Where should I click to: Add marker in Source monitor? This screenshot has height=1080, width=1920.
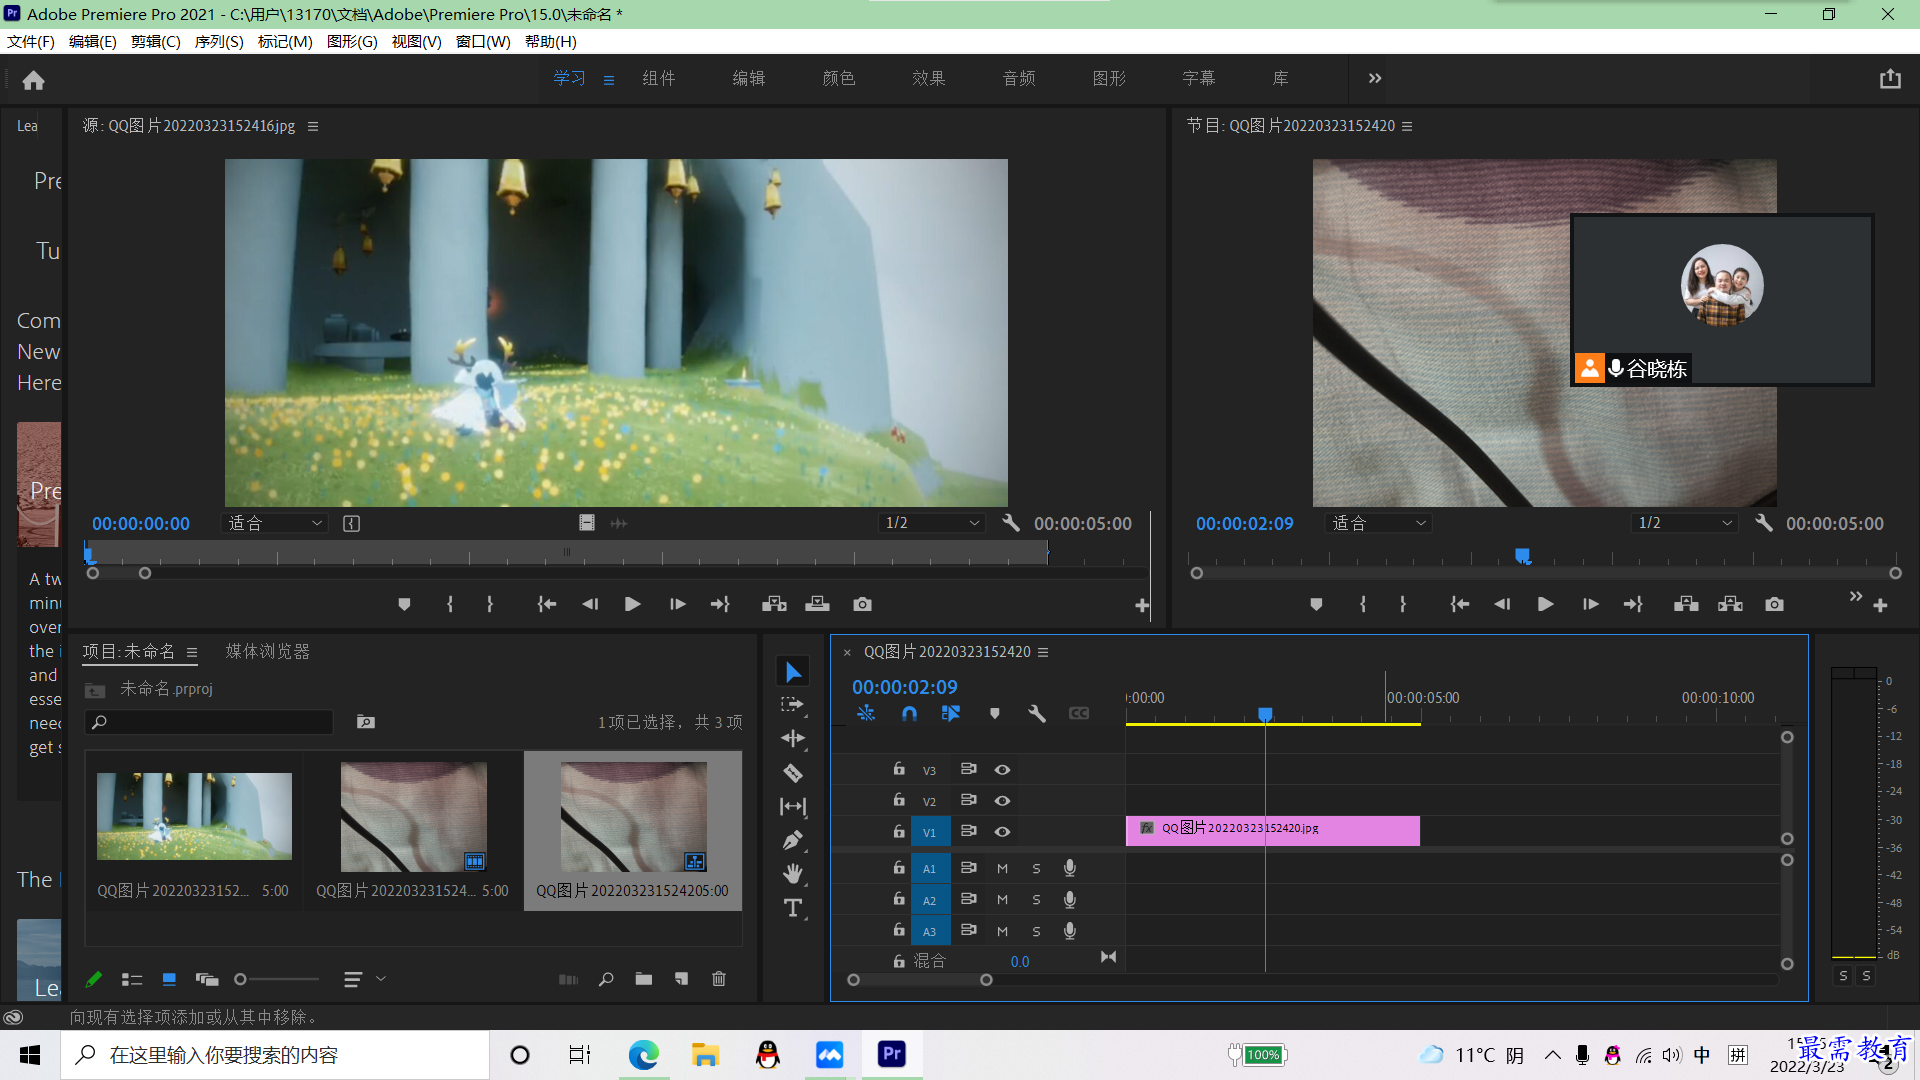(x=404, y=604)
